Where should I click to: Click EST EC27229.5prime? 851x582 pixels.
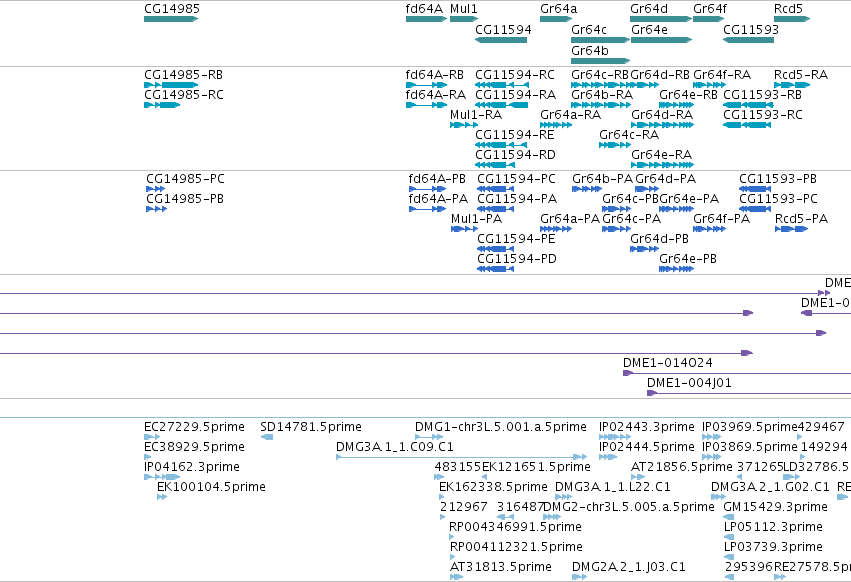point(152,437)
